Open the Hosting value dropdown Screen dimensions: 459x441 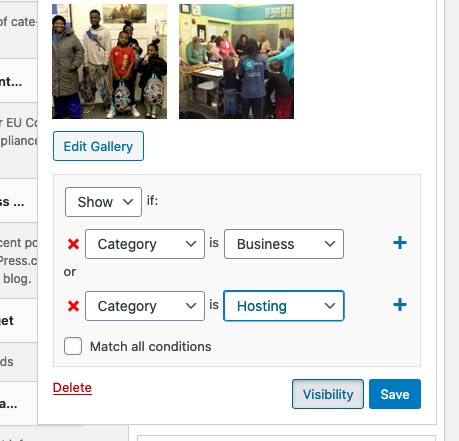tap(284, 306)
